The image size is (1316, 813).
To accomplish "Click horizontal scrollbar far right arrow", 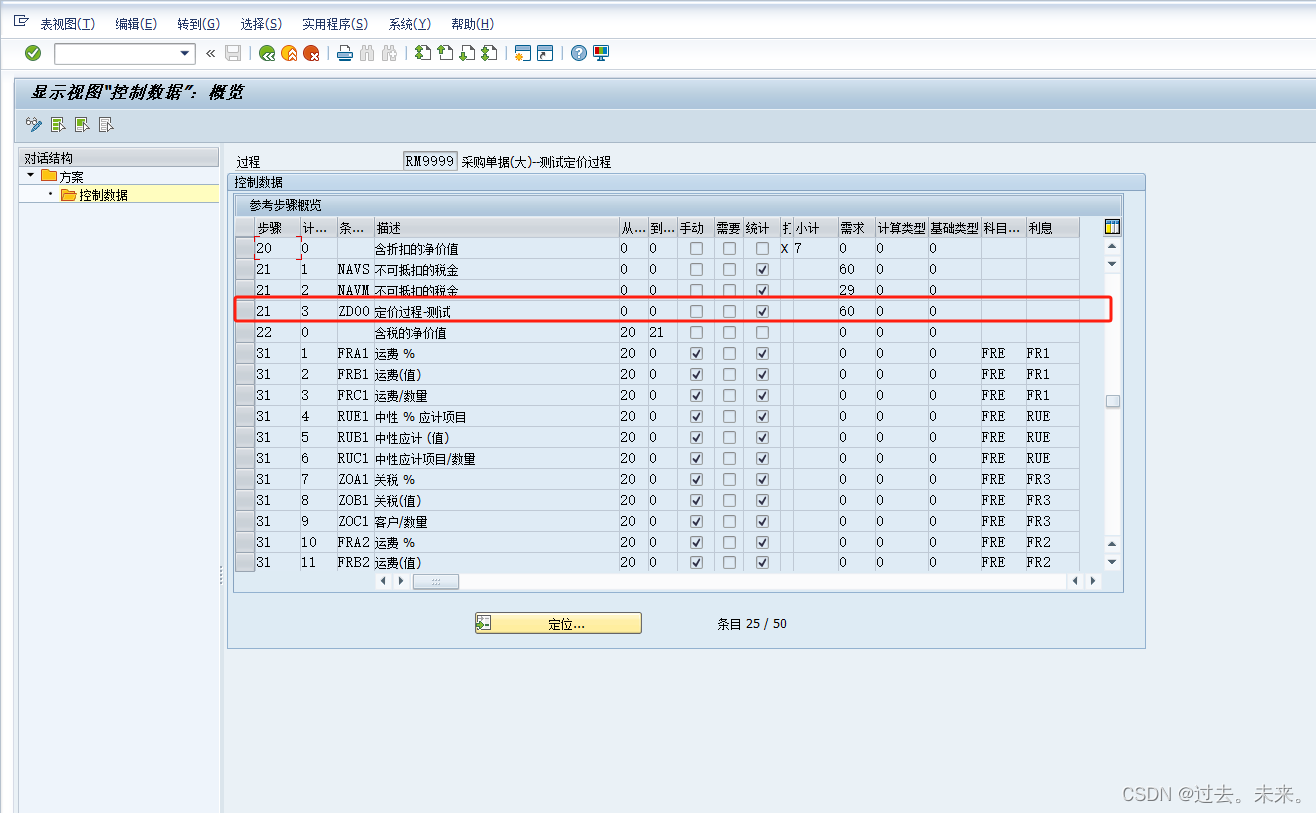I will pos(1092,581).
